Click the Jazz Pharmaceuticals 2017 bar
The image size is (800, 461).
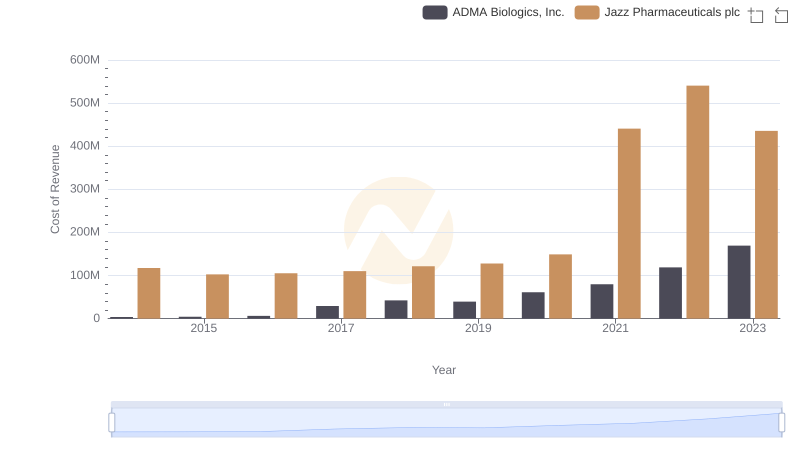(355, 295)
